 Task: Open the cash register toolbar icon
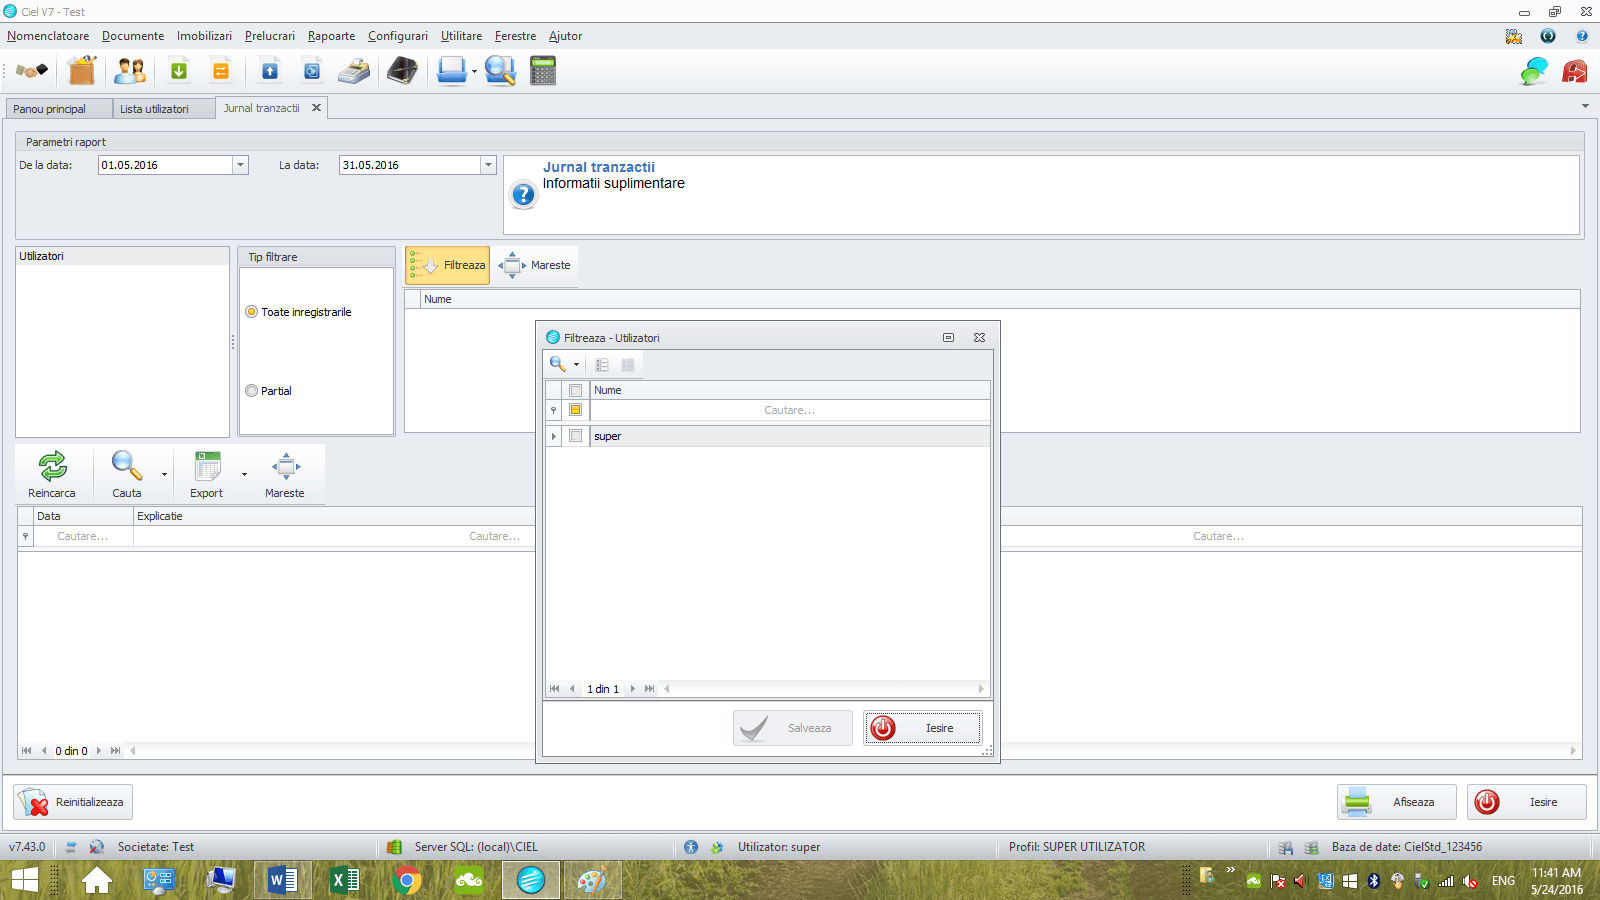click(354, 71)
